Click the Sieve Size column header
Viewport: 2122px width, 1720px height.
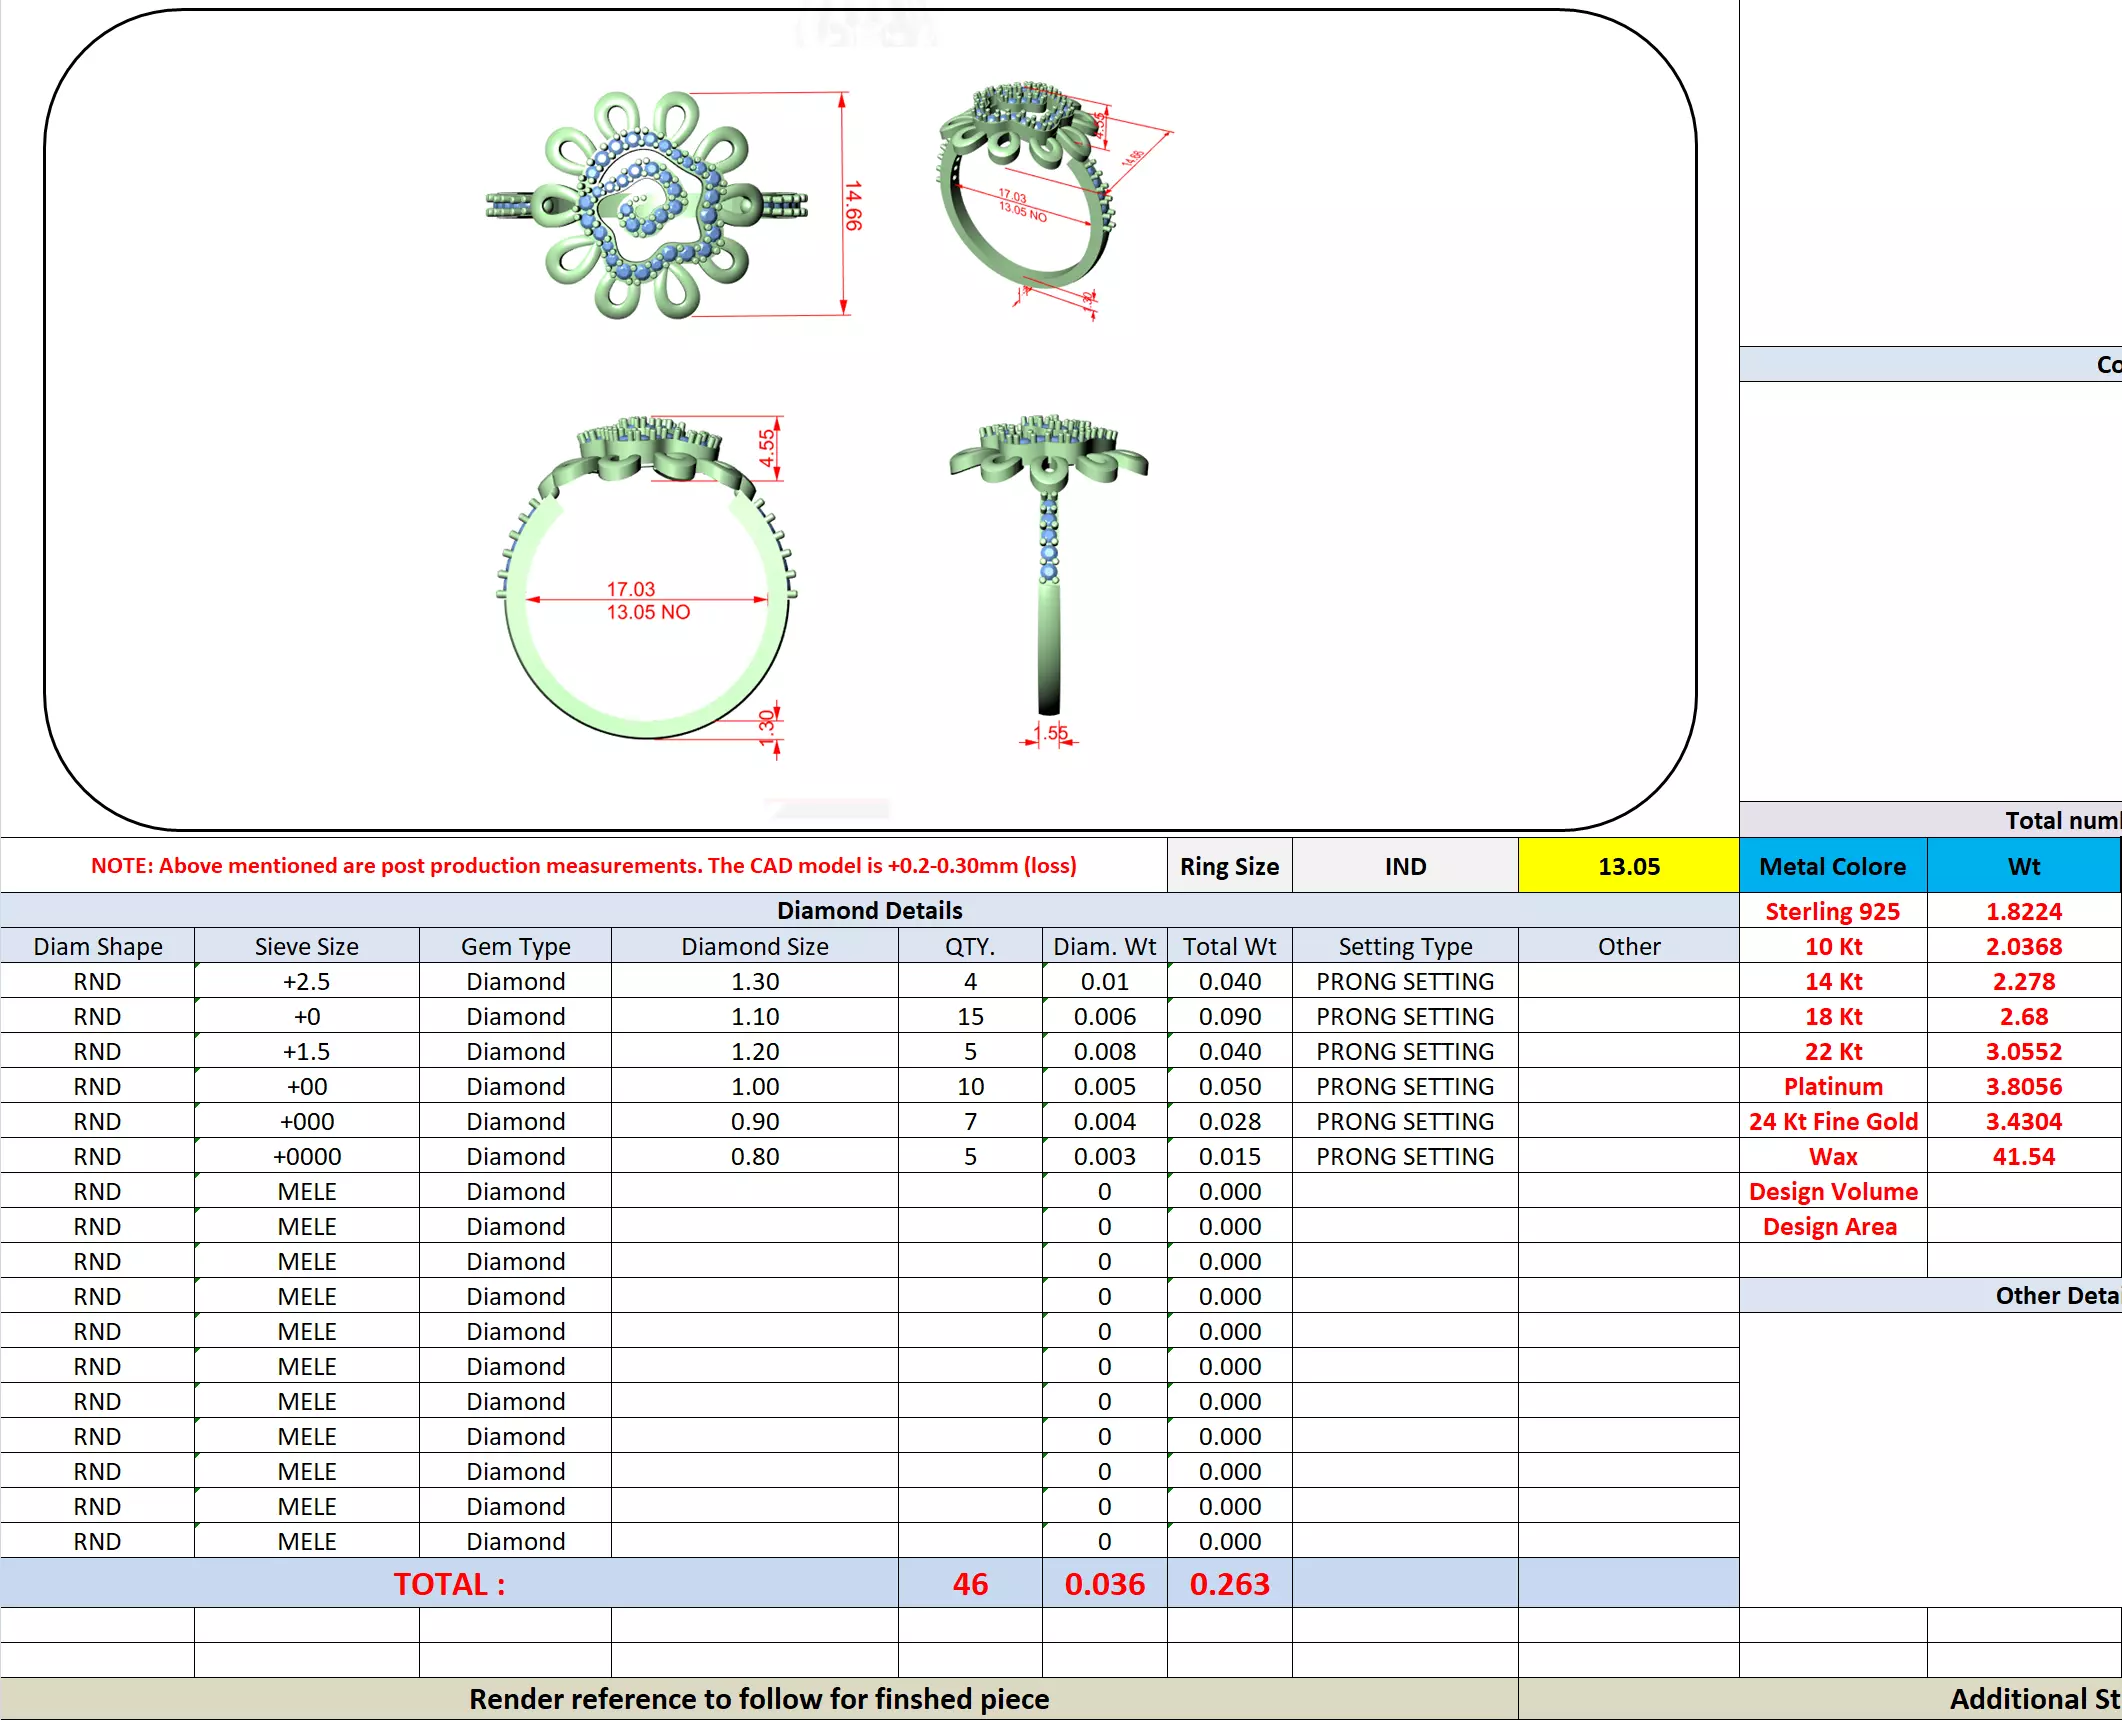(x=306, y=946)
